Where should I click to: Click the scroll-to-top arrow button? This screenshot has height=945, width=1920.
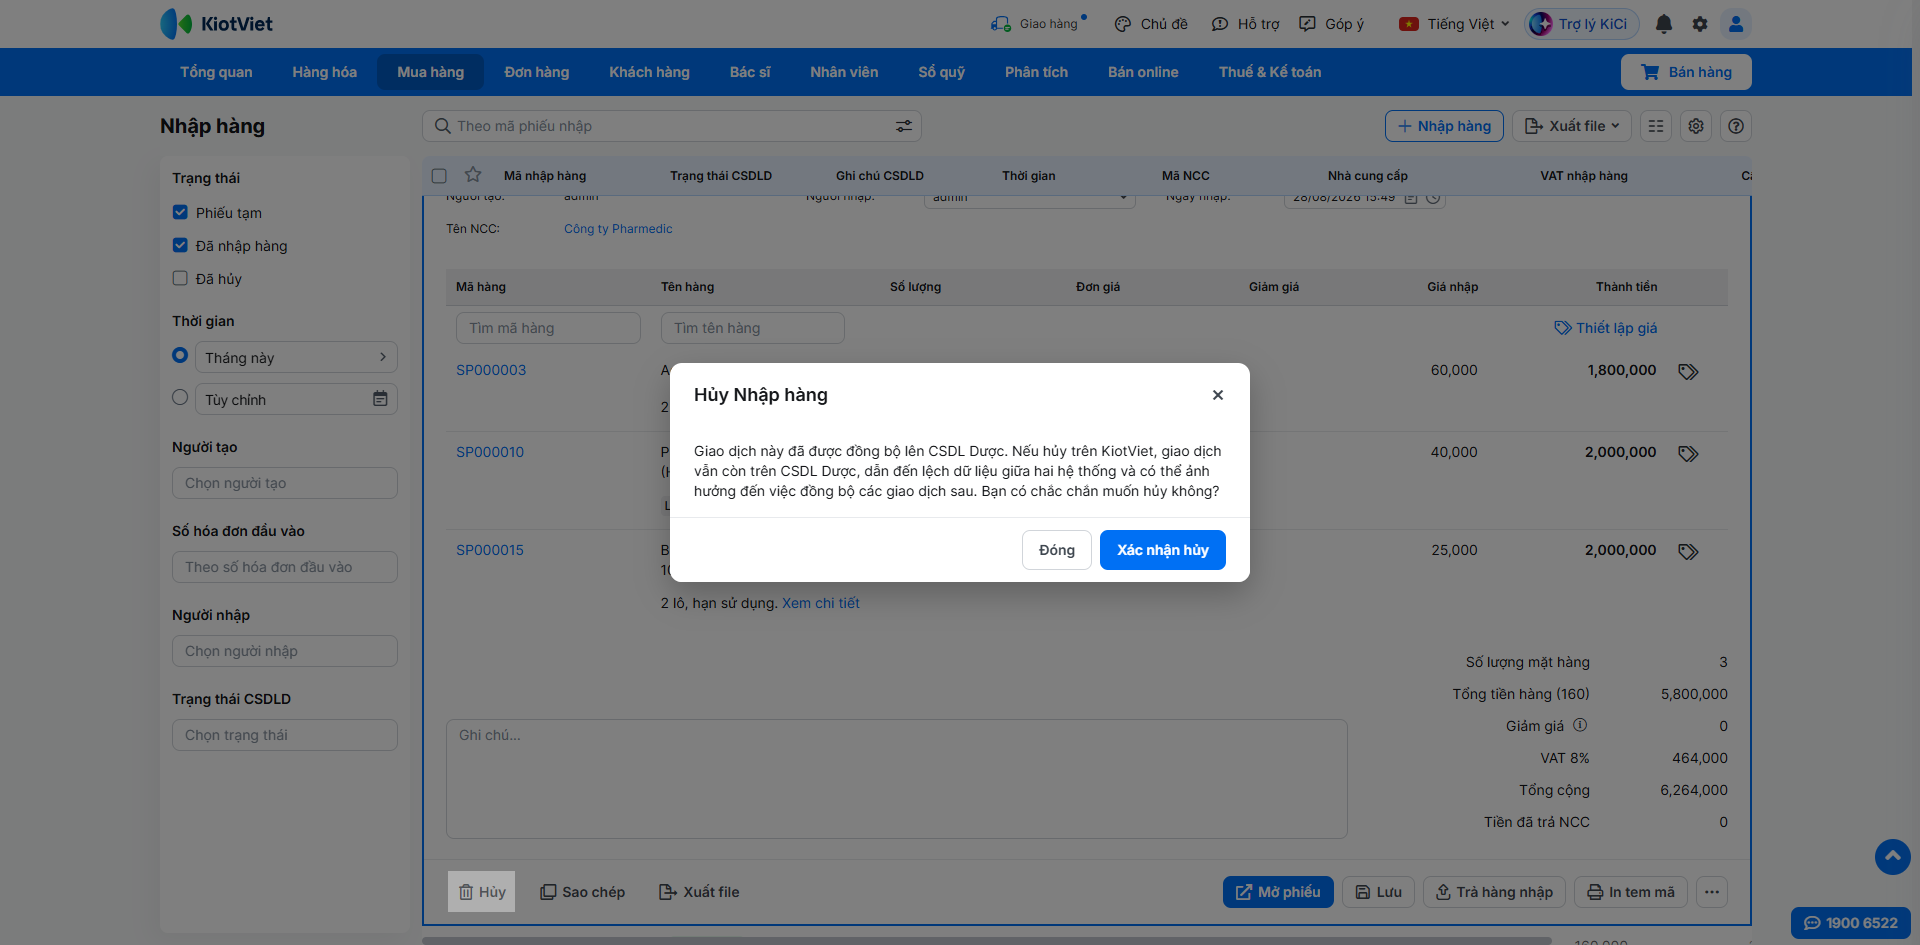tap(1892, 857)
